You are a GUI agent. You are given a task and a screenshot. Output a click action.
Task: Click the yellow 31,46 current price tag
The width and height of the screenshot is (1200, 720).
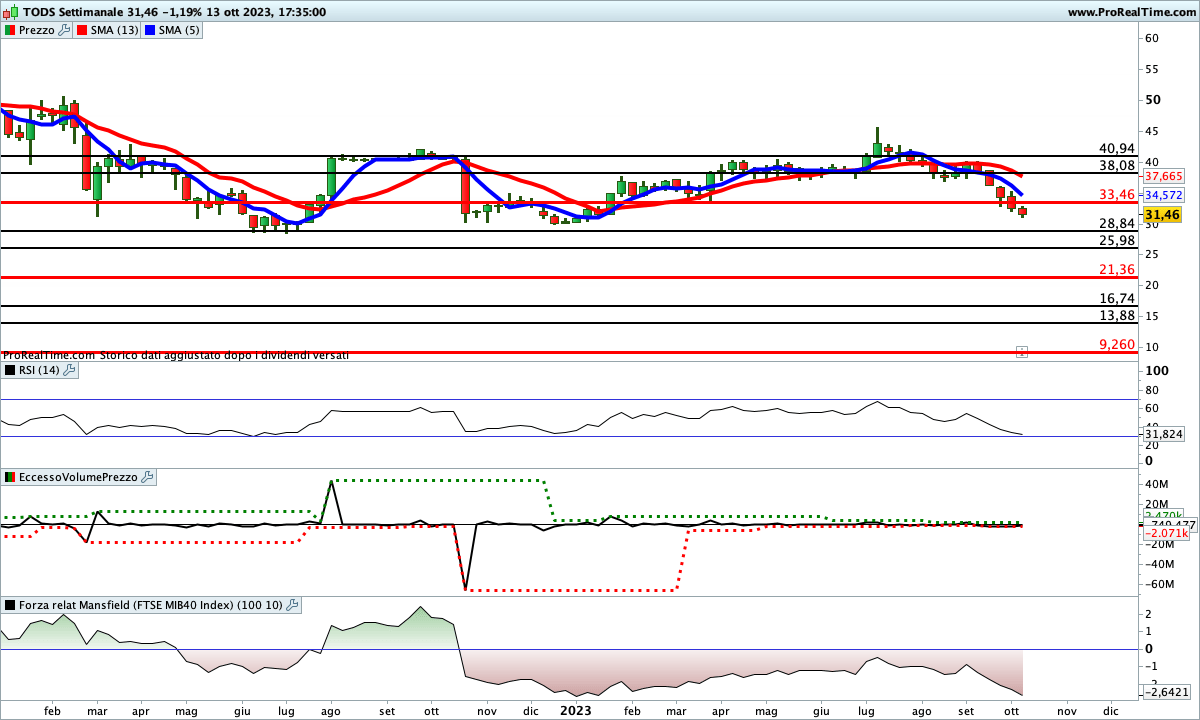[x=1163, y=215]
